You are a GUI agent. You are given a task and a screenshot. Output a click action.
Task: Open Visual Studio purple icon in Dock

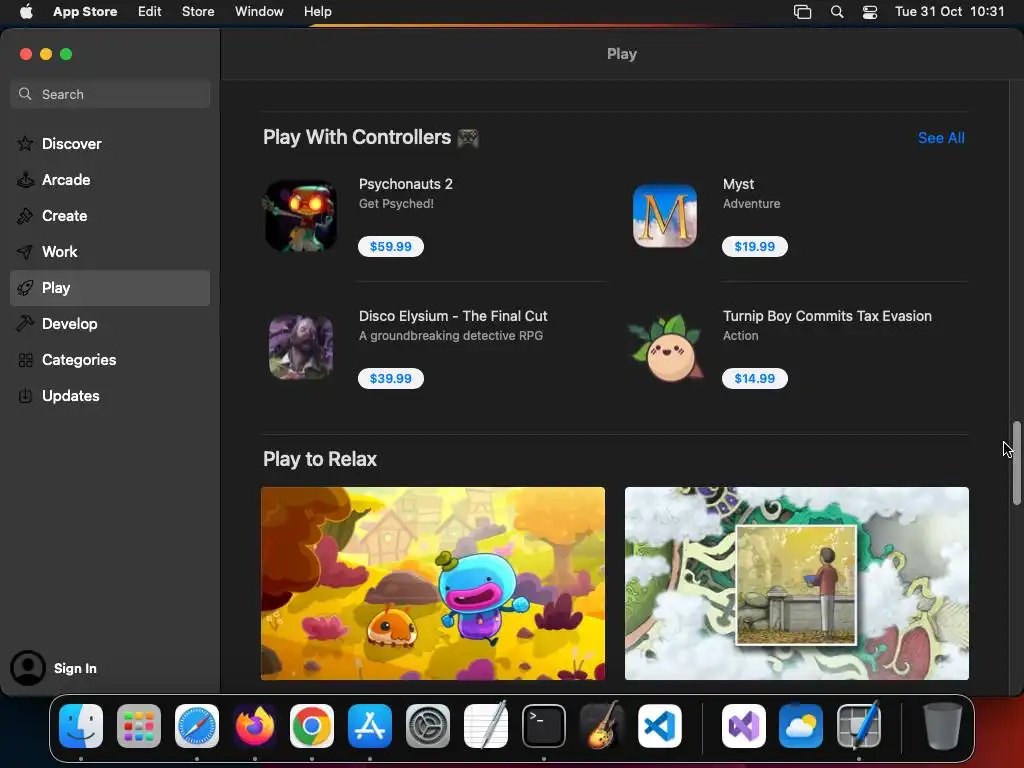coord(744,726)
